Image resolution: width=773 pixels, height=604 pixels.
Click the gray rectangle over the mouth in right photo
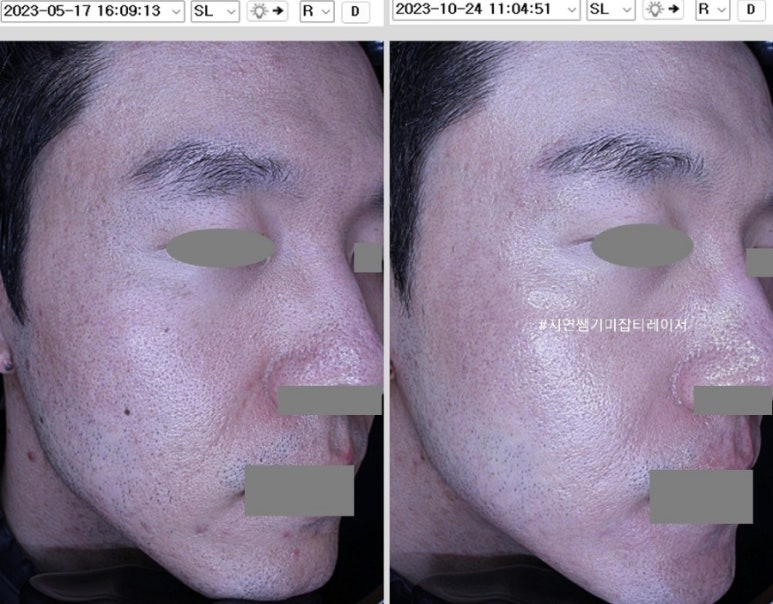point(701,496)
